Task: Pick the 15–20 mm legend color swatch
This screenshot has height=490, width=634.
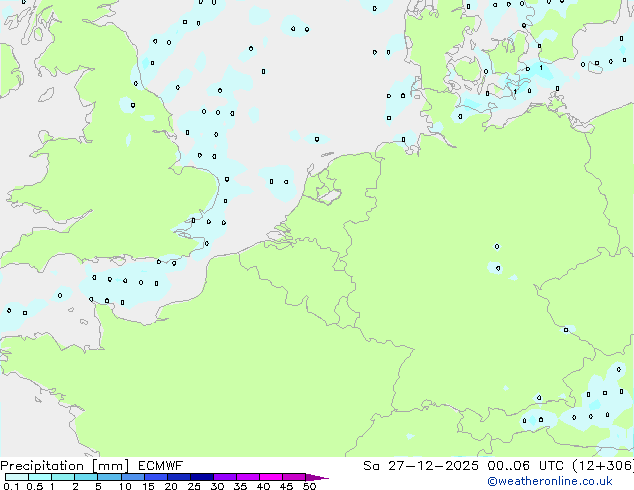Action: (155, 477)
